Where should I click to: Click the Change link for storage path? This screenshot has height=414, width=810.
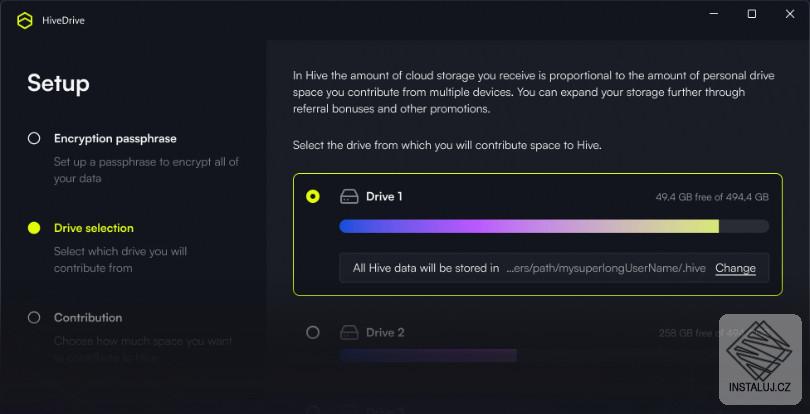[735, 268]
